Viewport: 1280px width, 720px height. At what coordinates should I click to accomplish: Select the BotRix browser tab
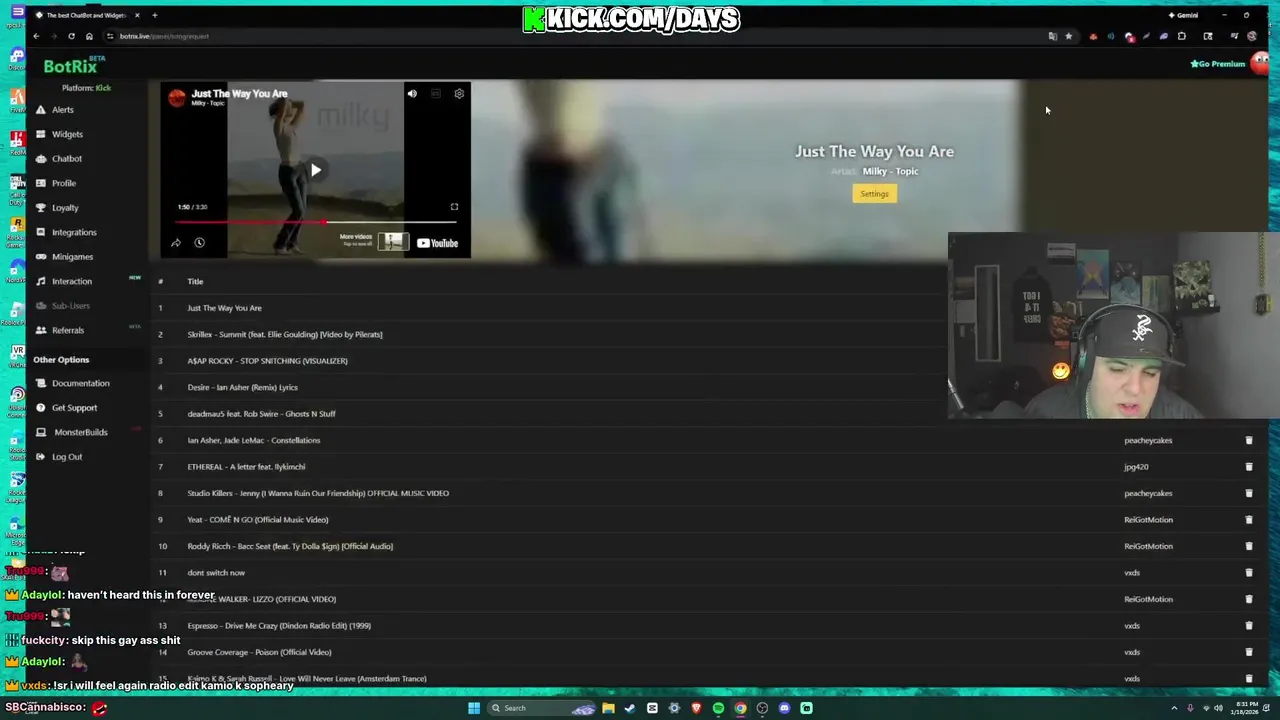click(x=85, y=15)
